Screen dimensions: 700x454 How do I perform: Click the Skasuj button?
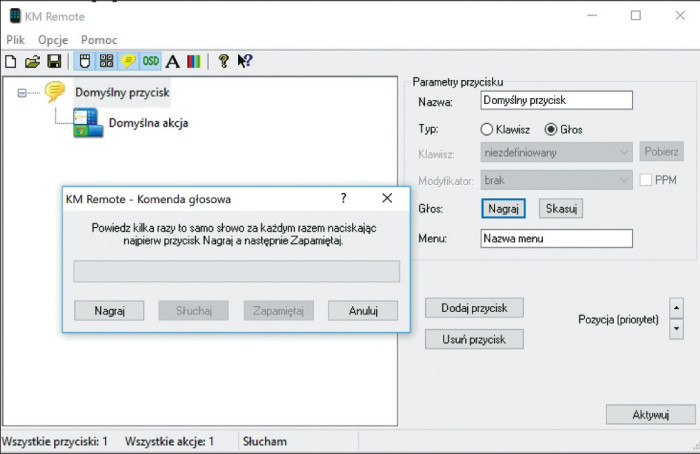click(561, 208)
